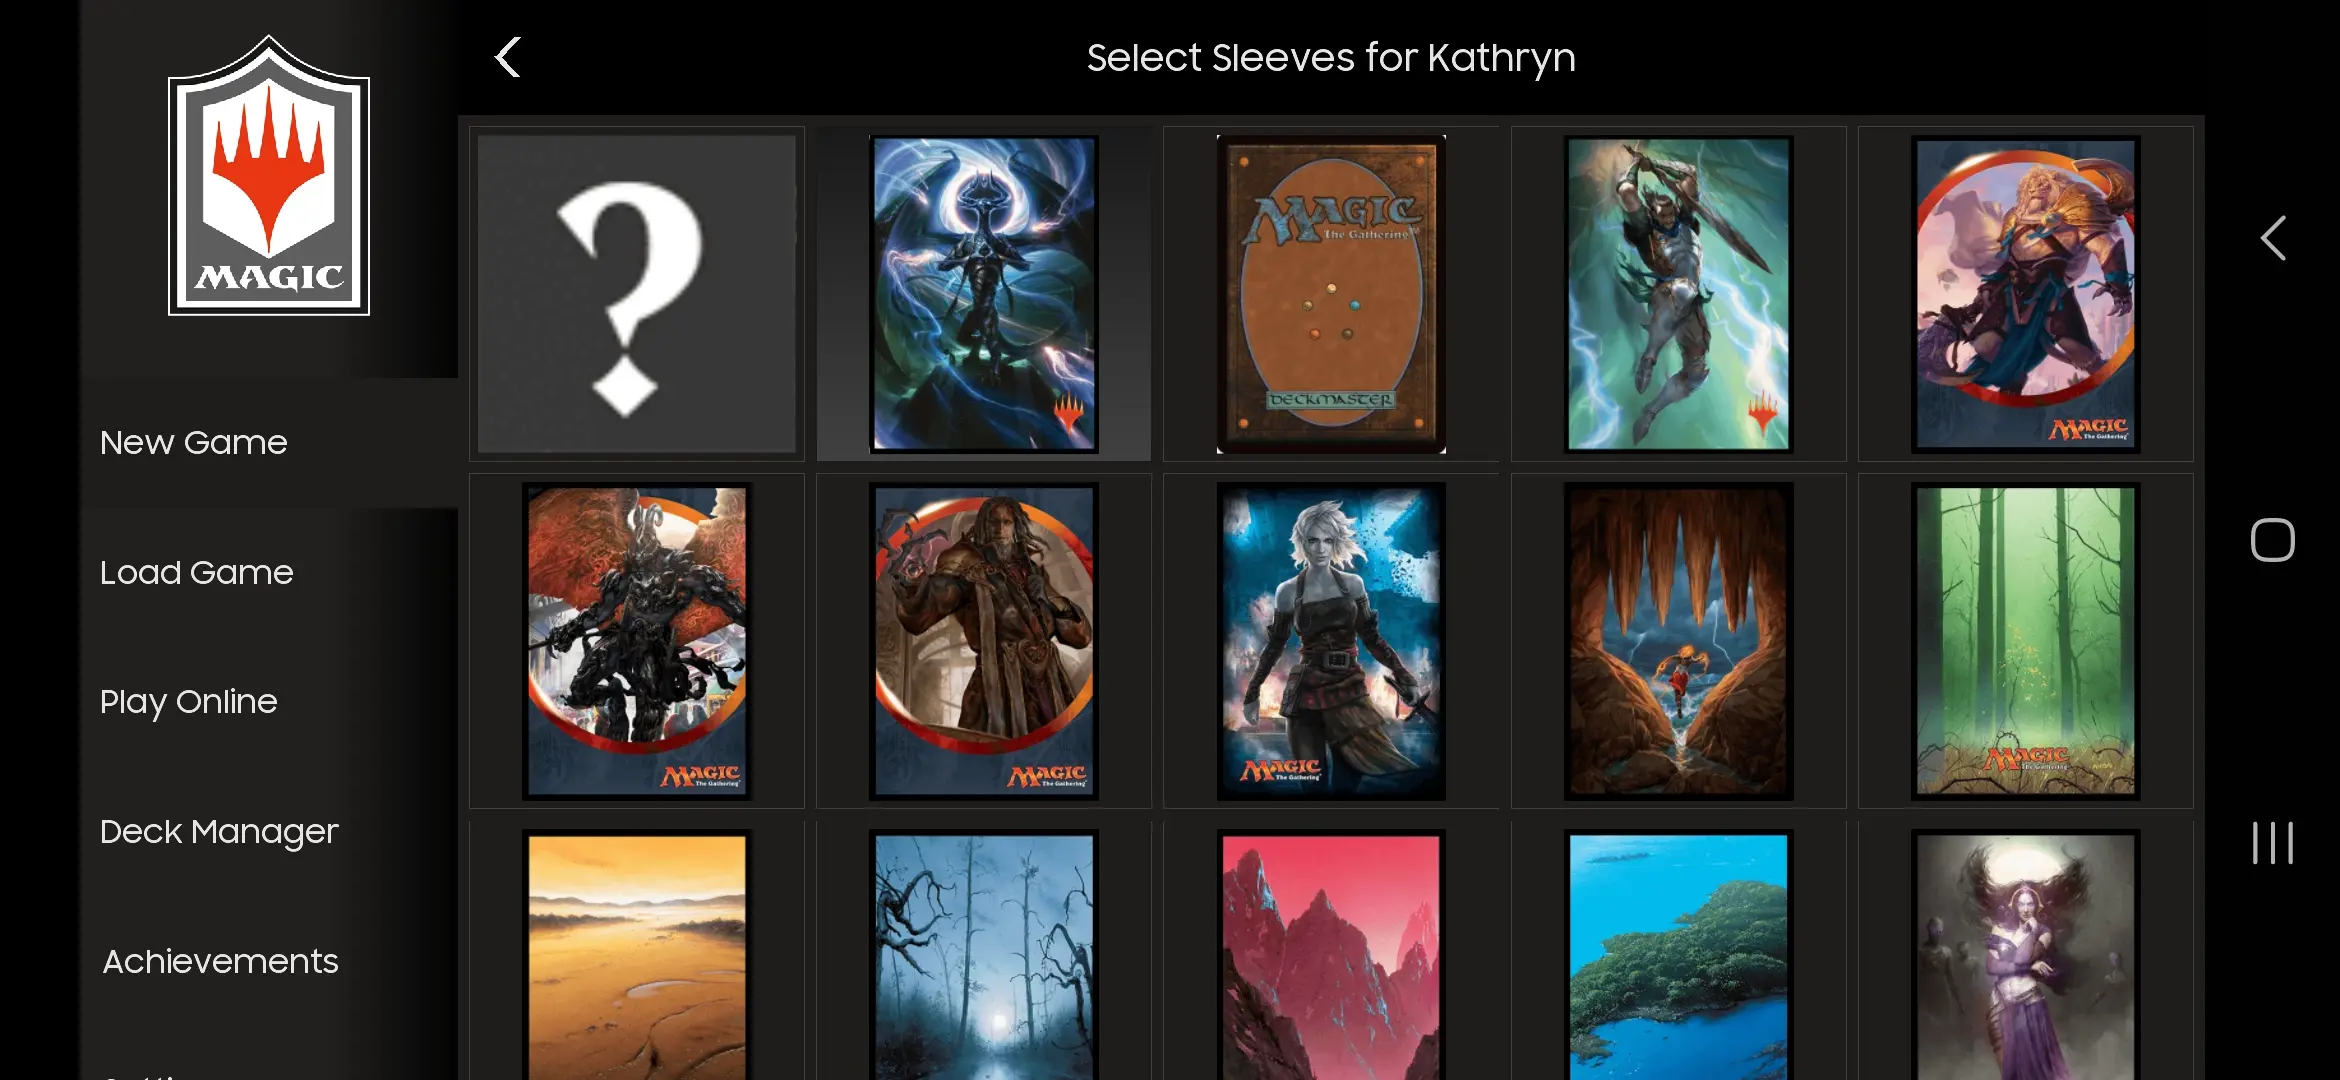This screenshot has width=2340, height=1080.
Task: Select the red mountain sleeve
Action: (1331, 955)
